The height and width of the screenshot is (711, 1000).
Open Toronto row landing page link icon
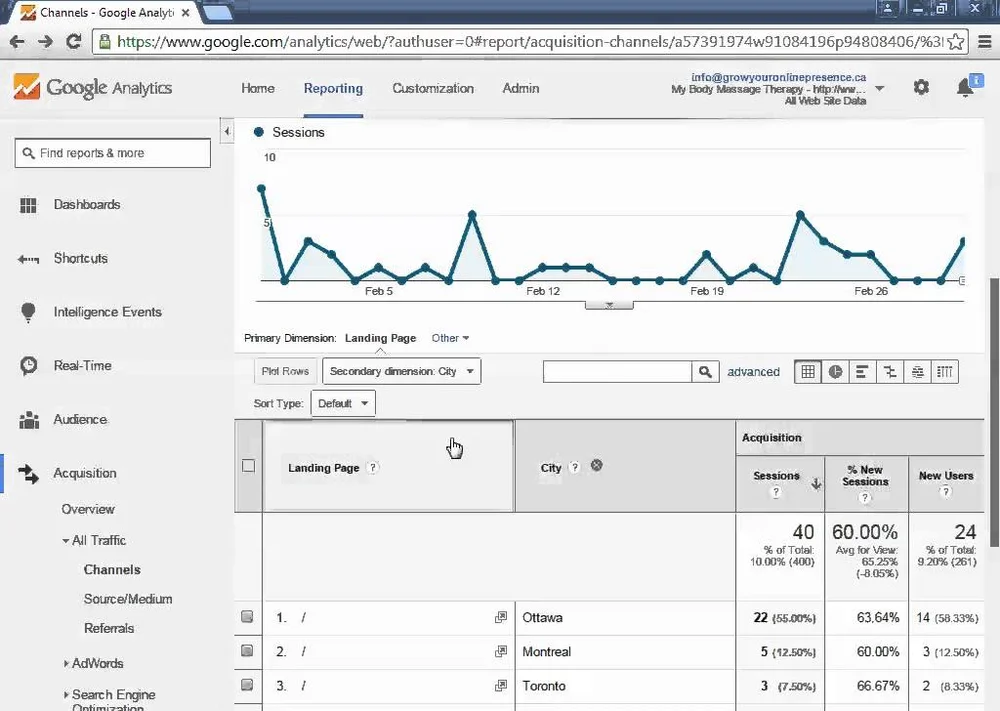pyautogui.click(x=501, y=685)
